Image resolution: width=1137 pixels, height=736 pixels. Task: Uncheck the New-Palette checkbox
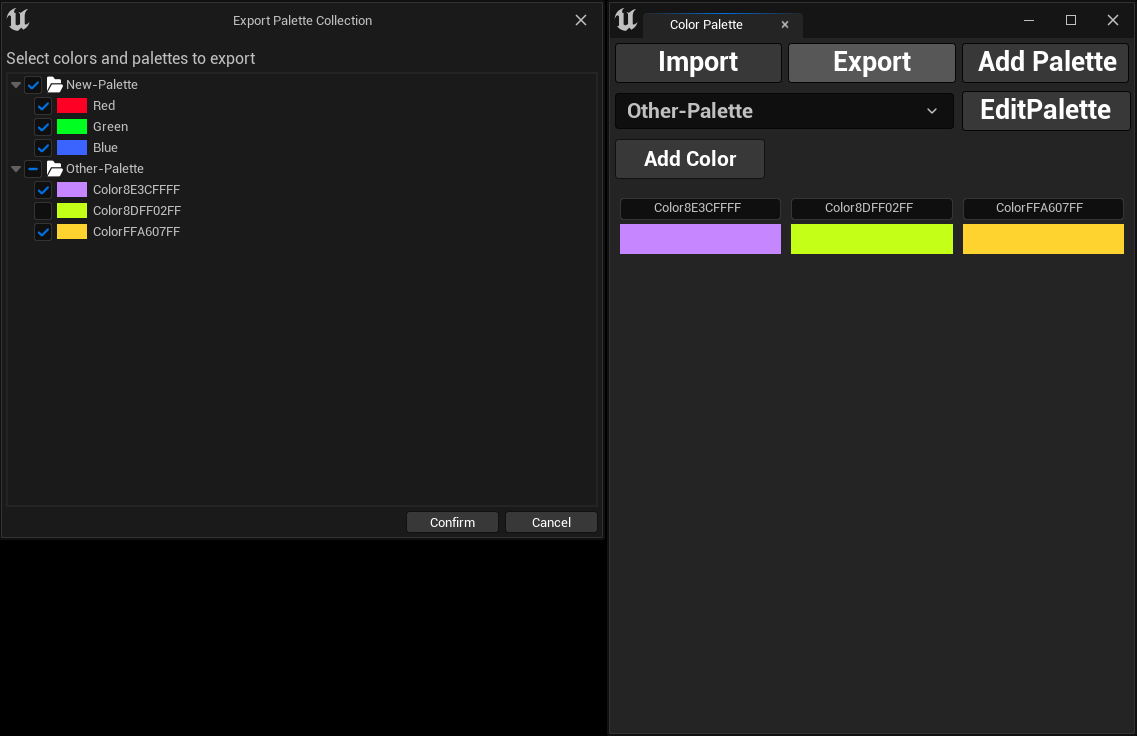[33, 84]
